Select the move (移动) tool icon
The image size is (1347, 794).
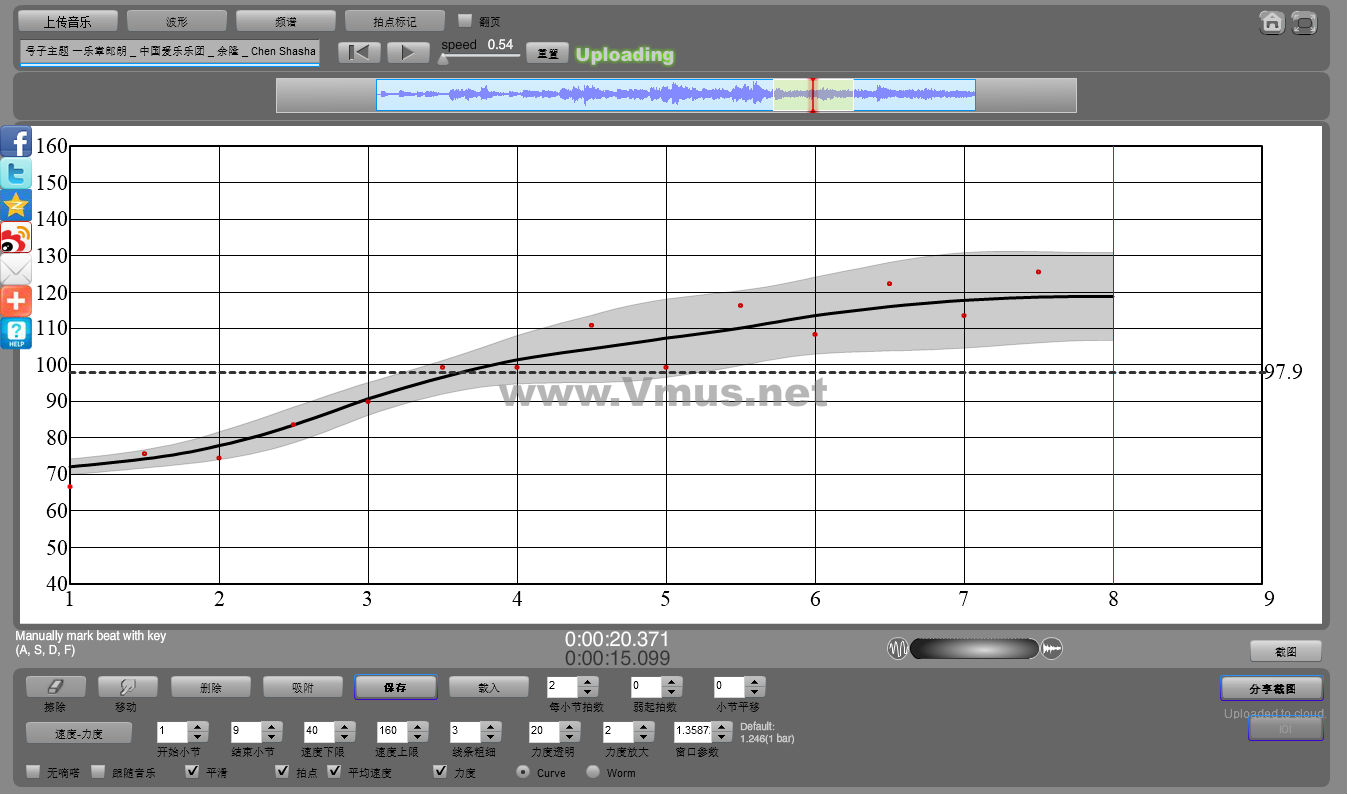127,687
